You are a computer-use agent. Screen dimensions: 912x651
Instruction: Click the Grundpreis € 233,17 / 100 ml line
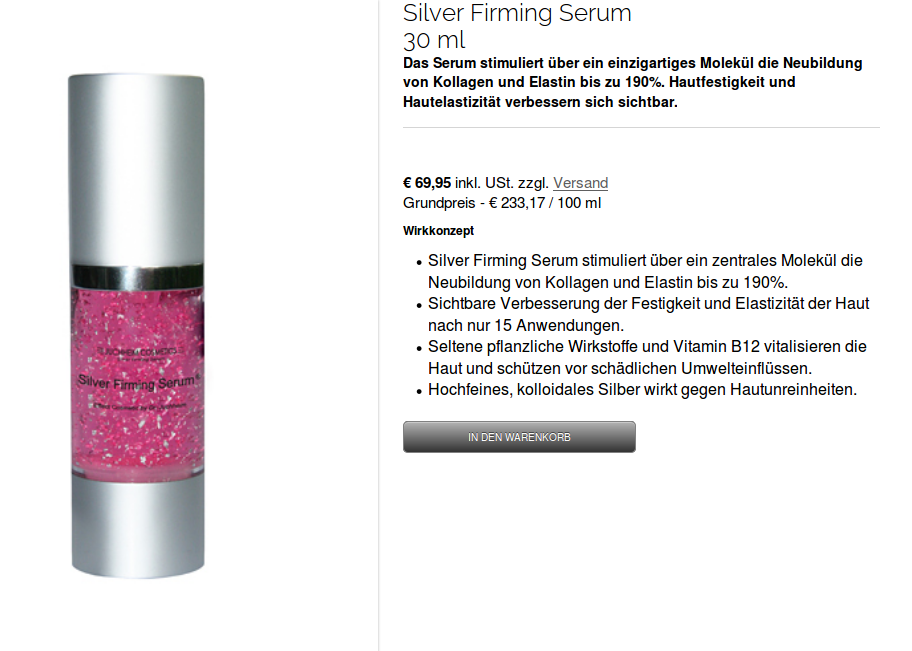pos(502,203)
